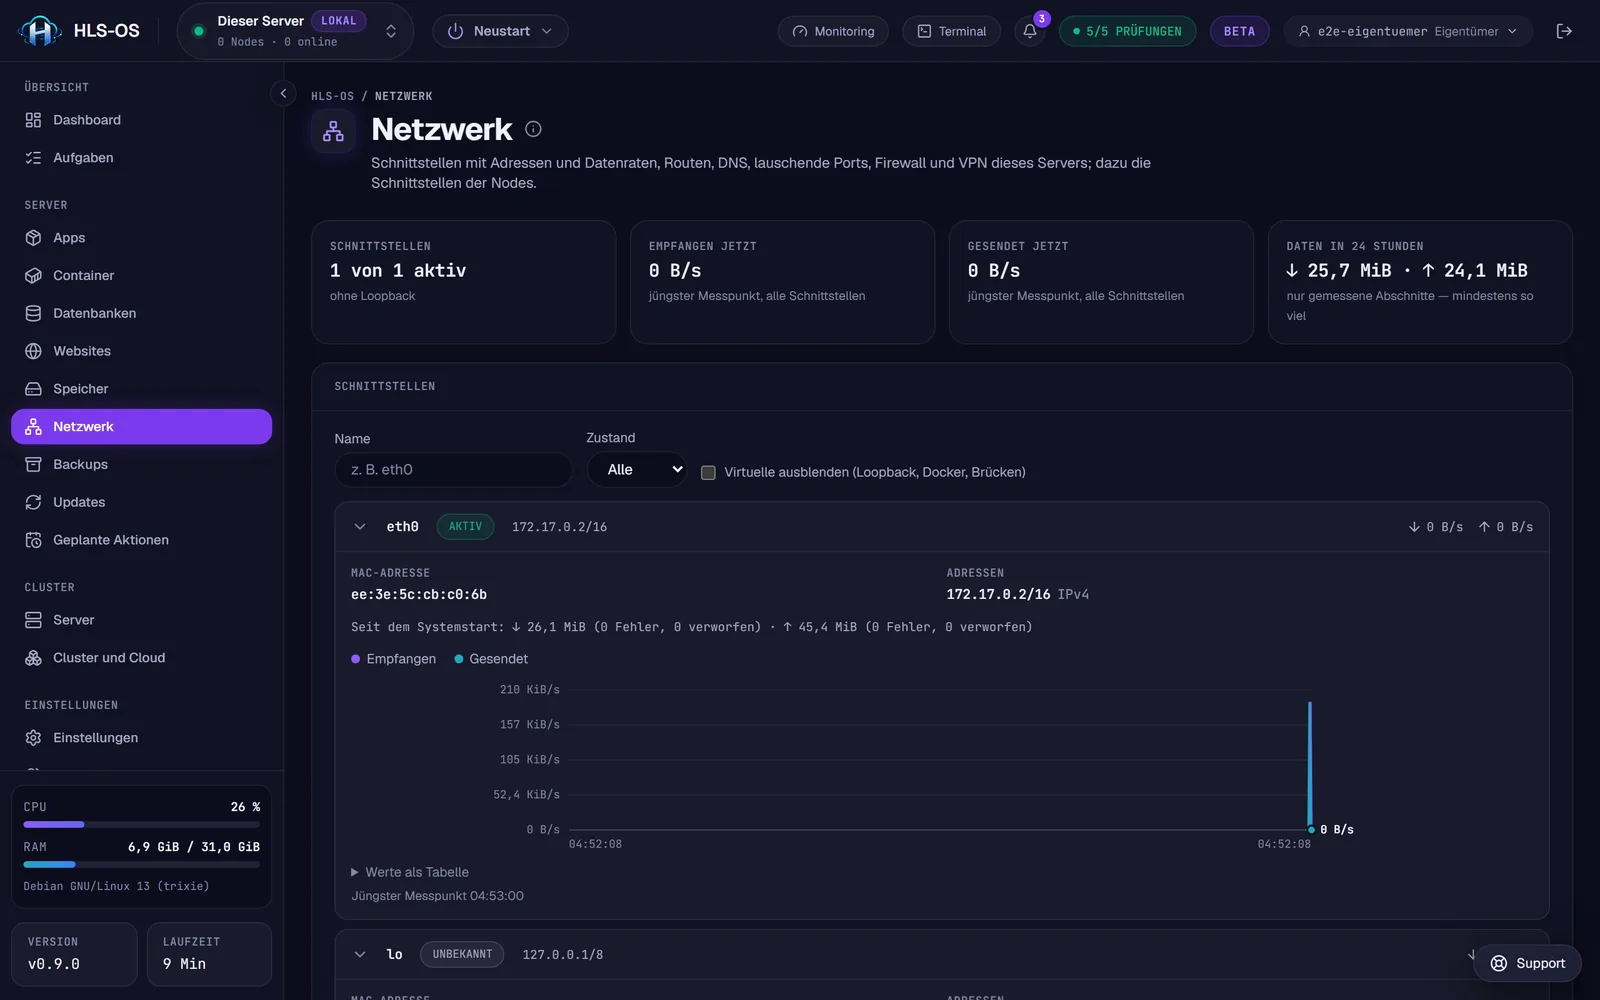Click the RAM usage bar
Screen dimensions: 1600x1000
pyautogui.click(x=141, y=864)
